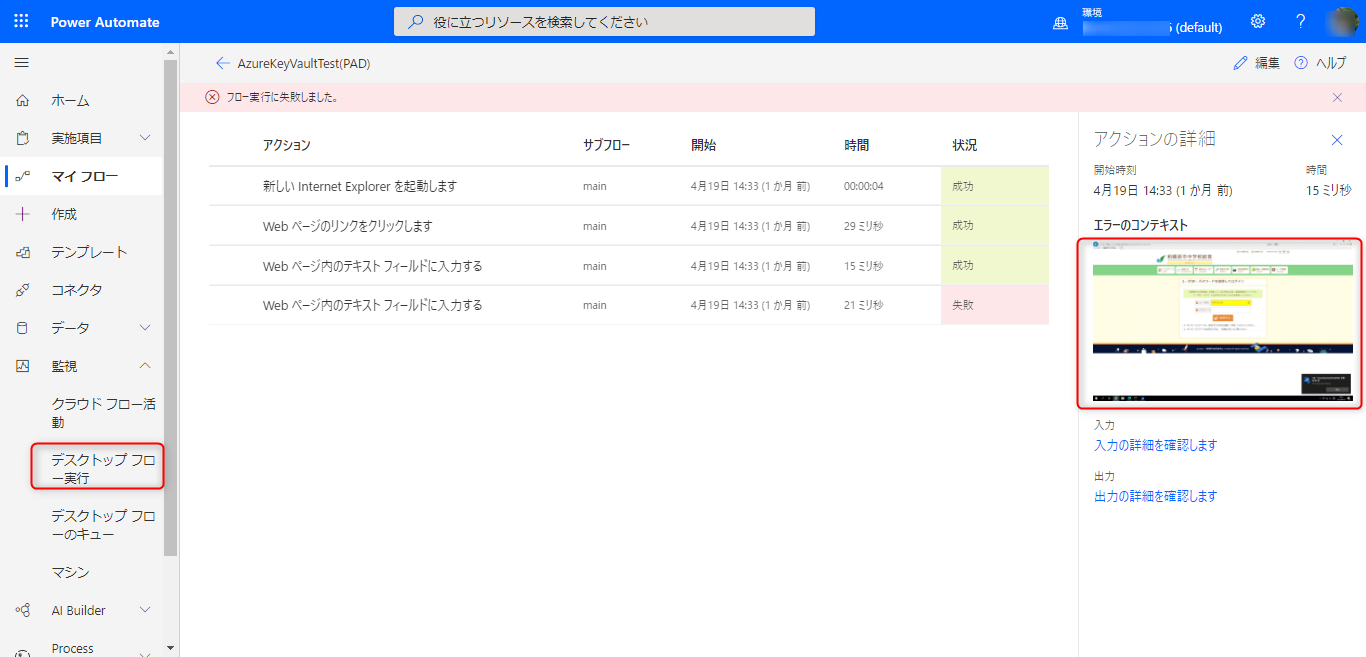Select マイ フロー in the sidebar

pyautogui.click(x=85, y=176)
